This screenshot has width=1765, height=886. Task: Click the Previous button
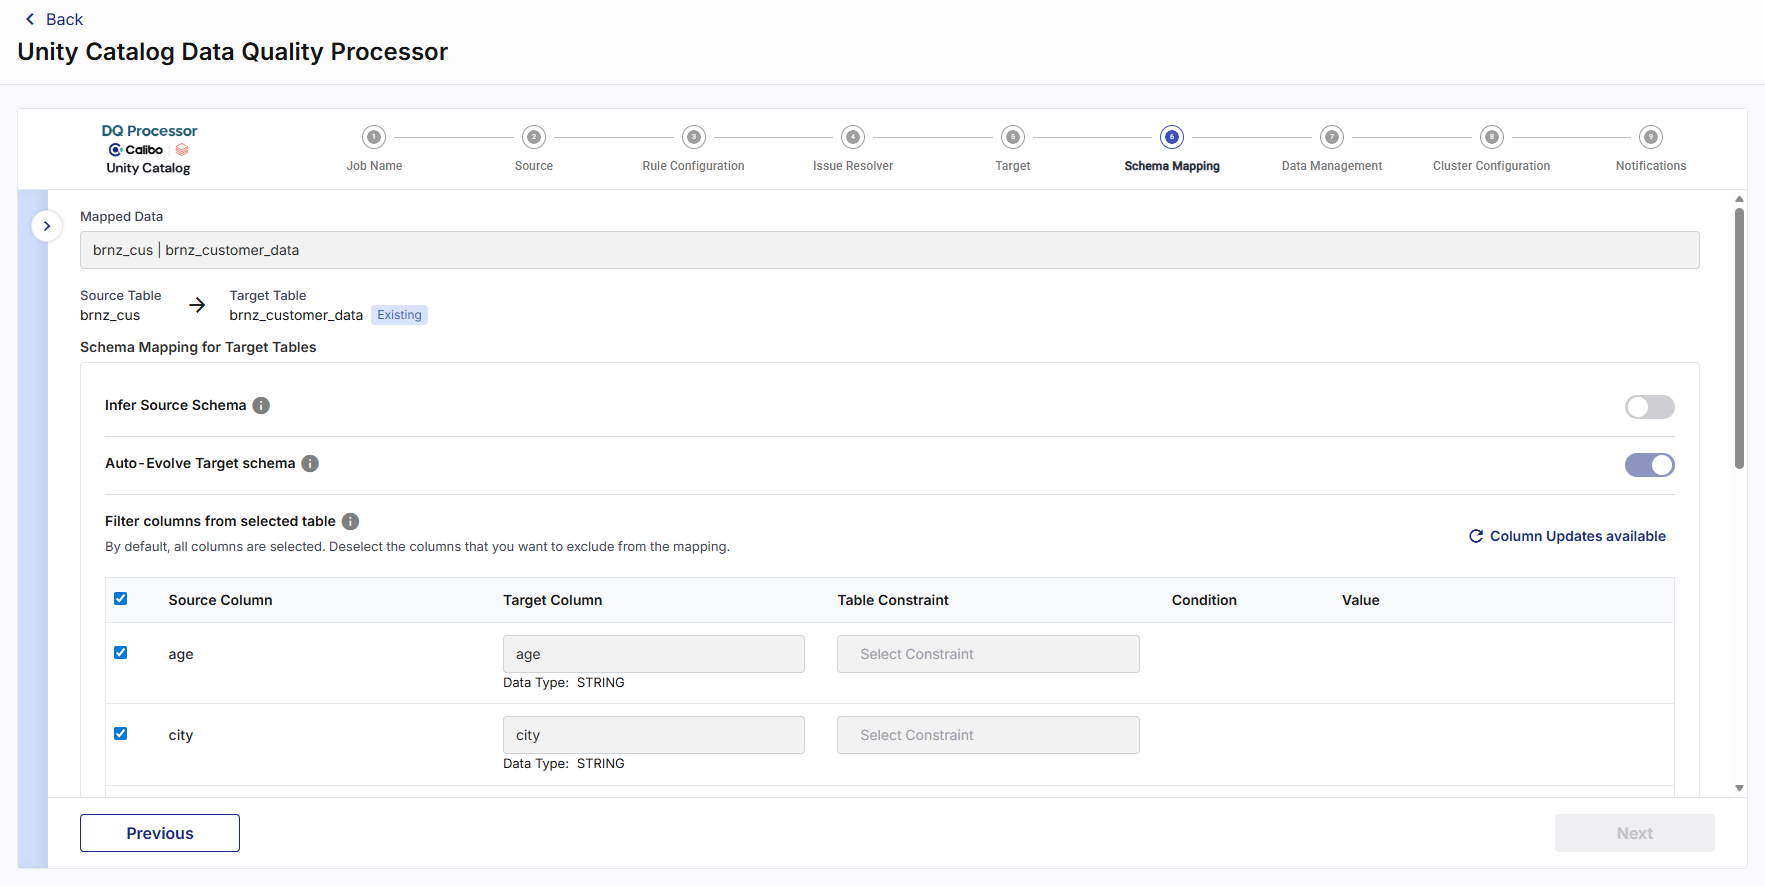point(160,833)
